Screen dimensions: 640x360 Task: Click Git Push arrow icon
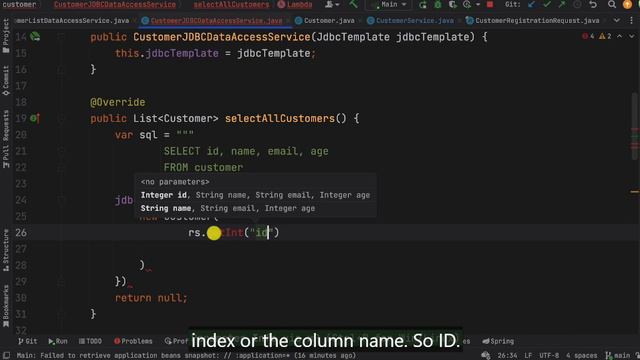(562, 4)
